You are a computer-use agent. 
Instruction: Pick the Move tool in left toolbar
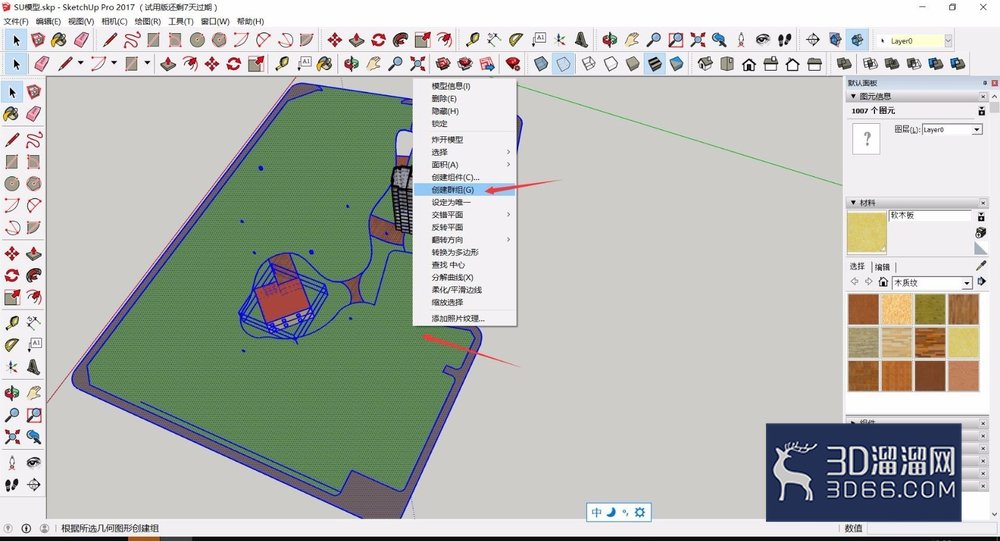tap(11, 254)
